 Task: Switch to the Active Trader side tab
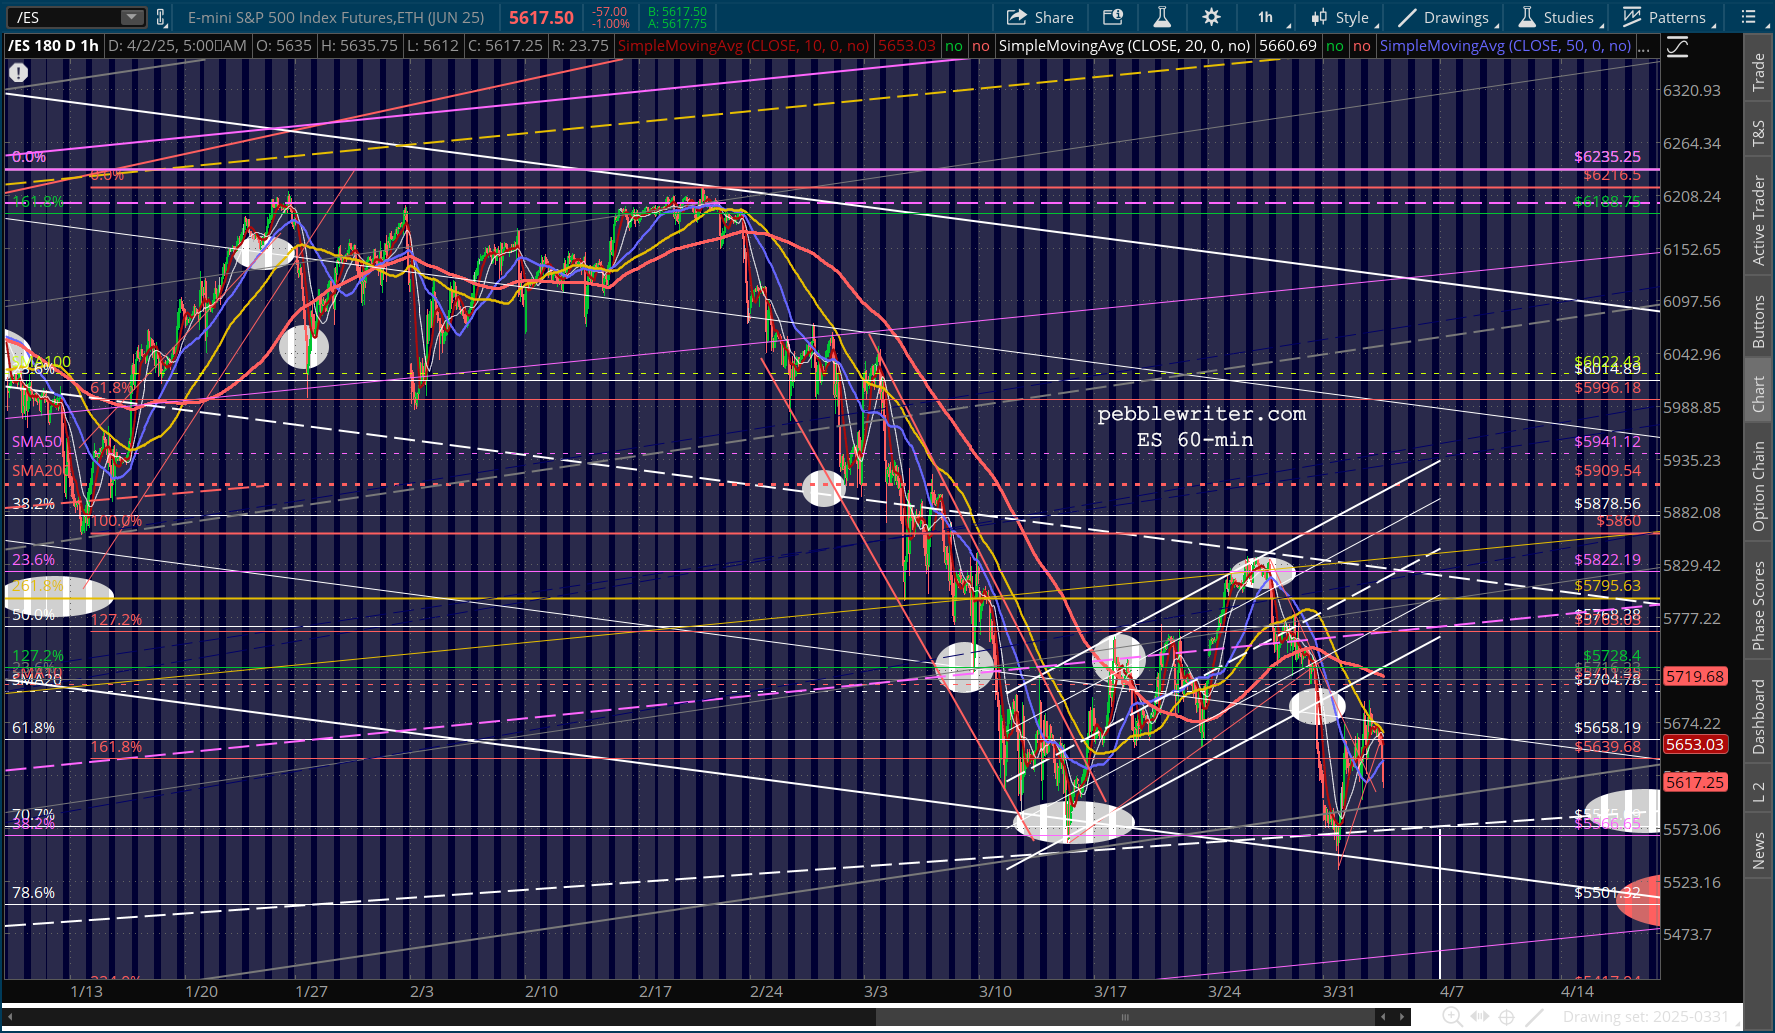point(1758,220)
